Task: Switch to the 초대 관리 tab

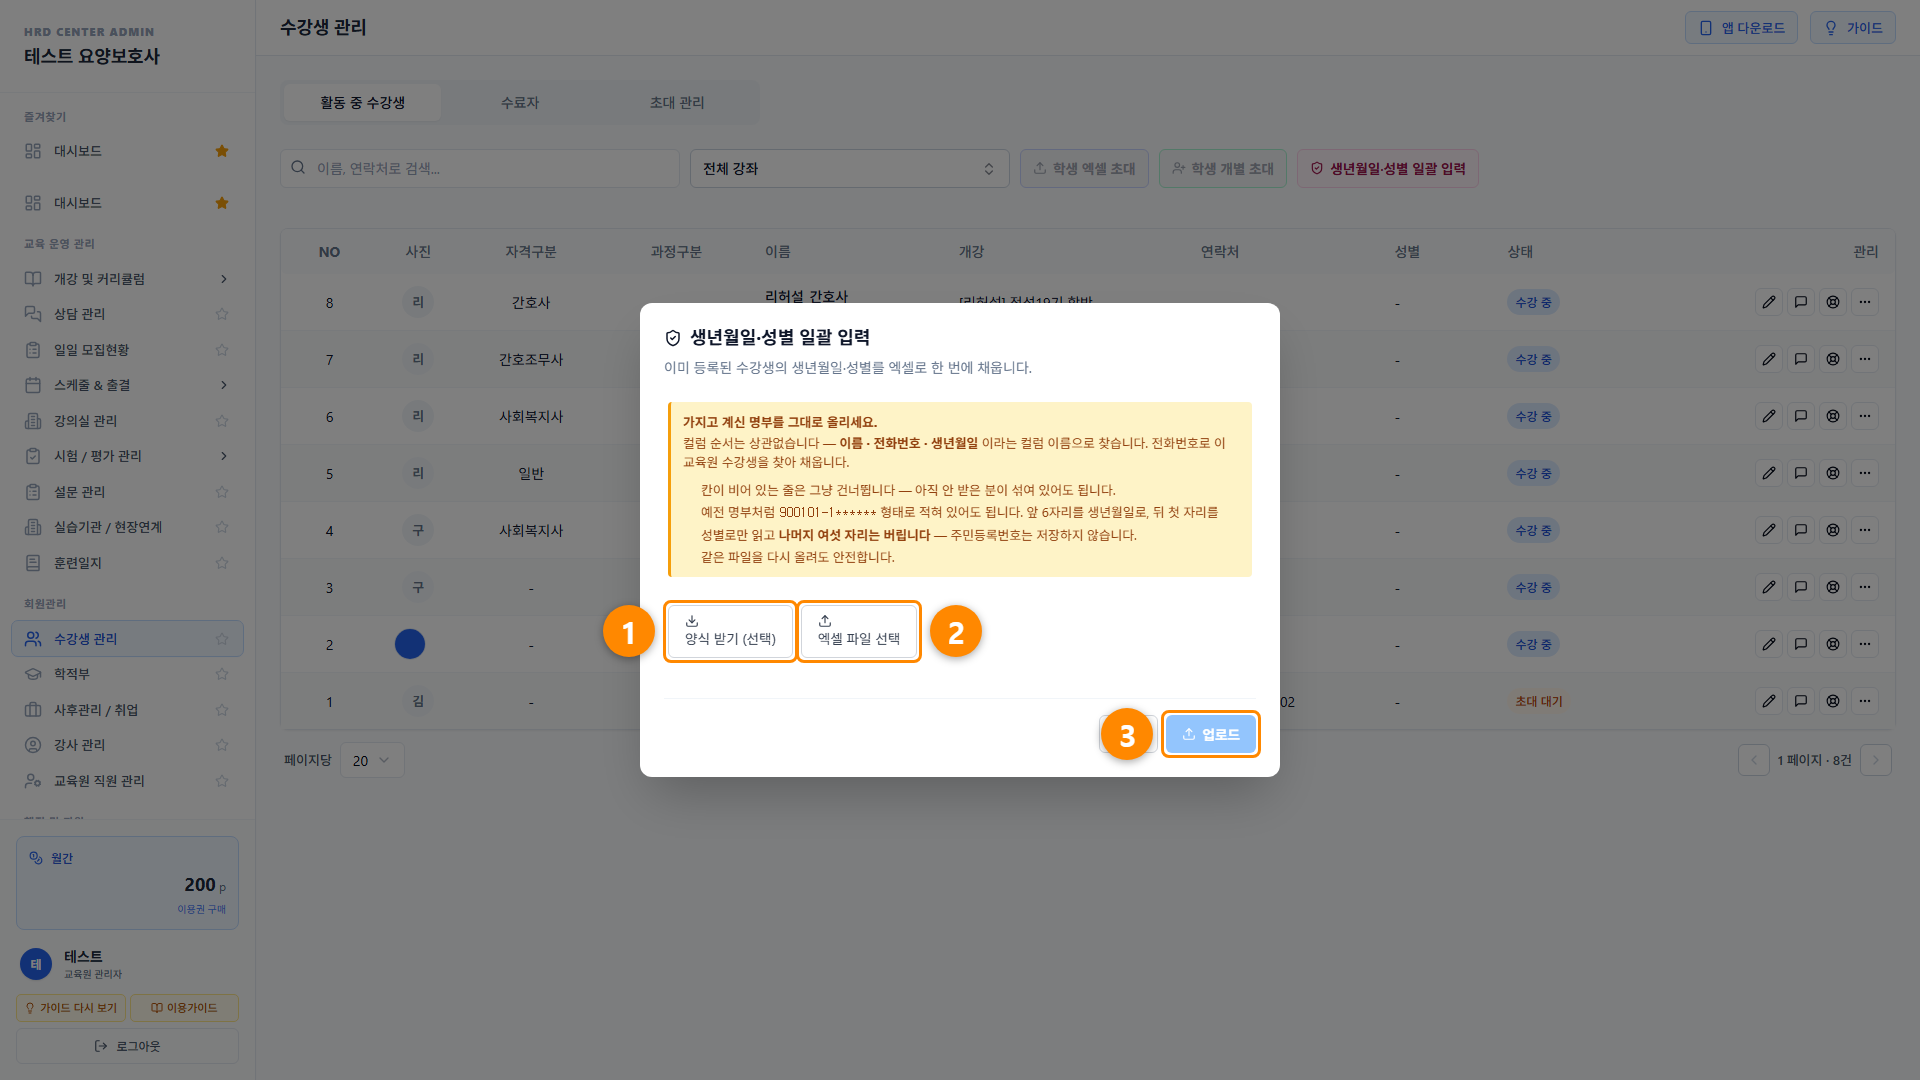Action: click(x=677, y=103)
